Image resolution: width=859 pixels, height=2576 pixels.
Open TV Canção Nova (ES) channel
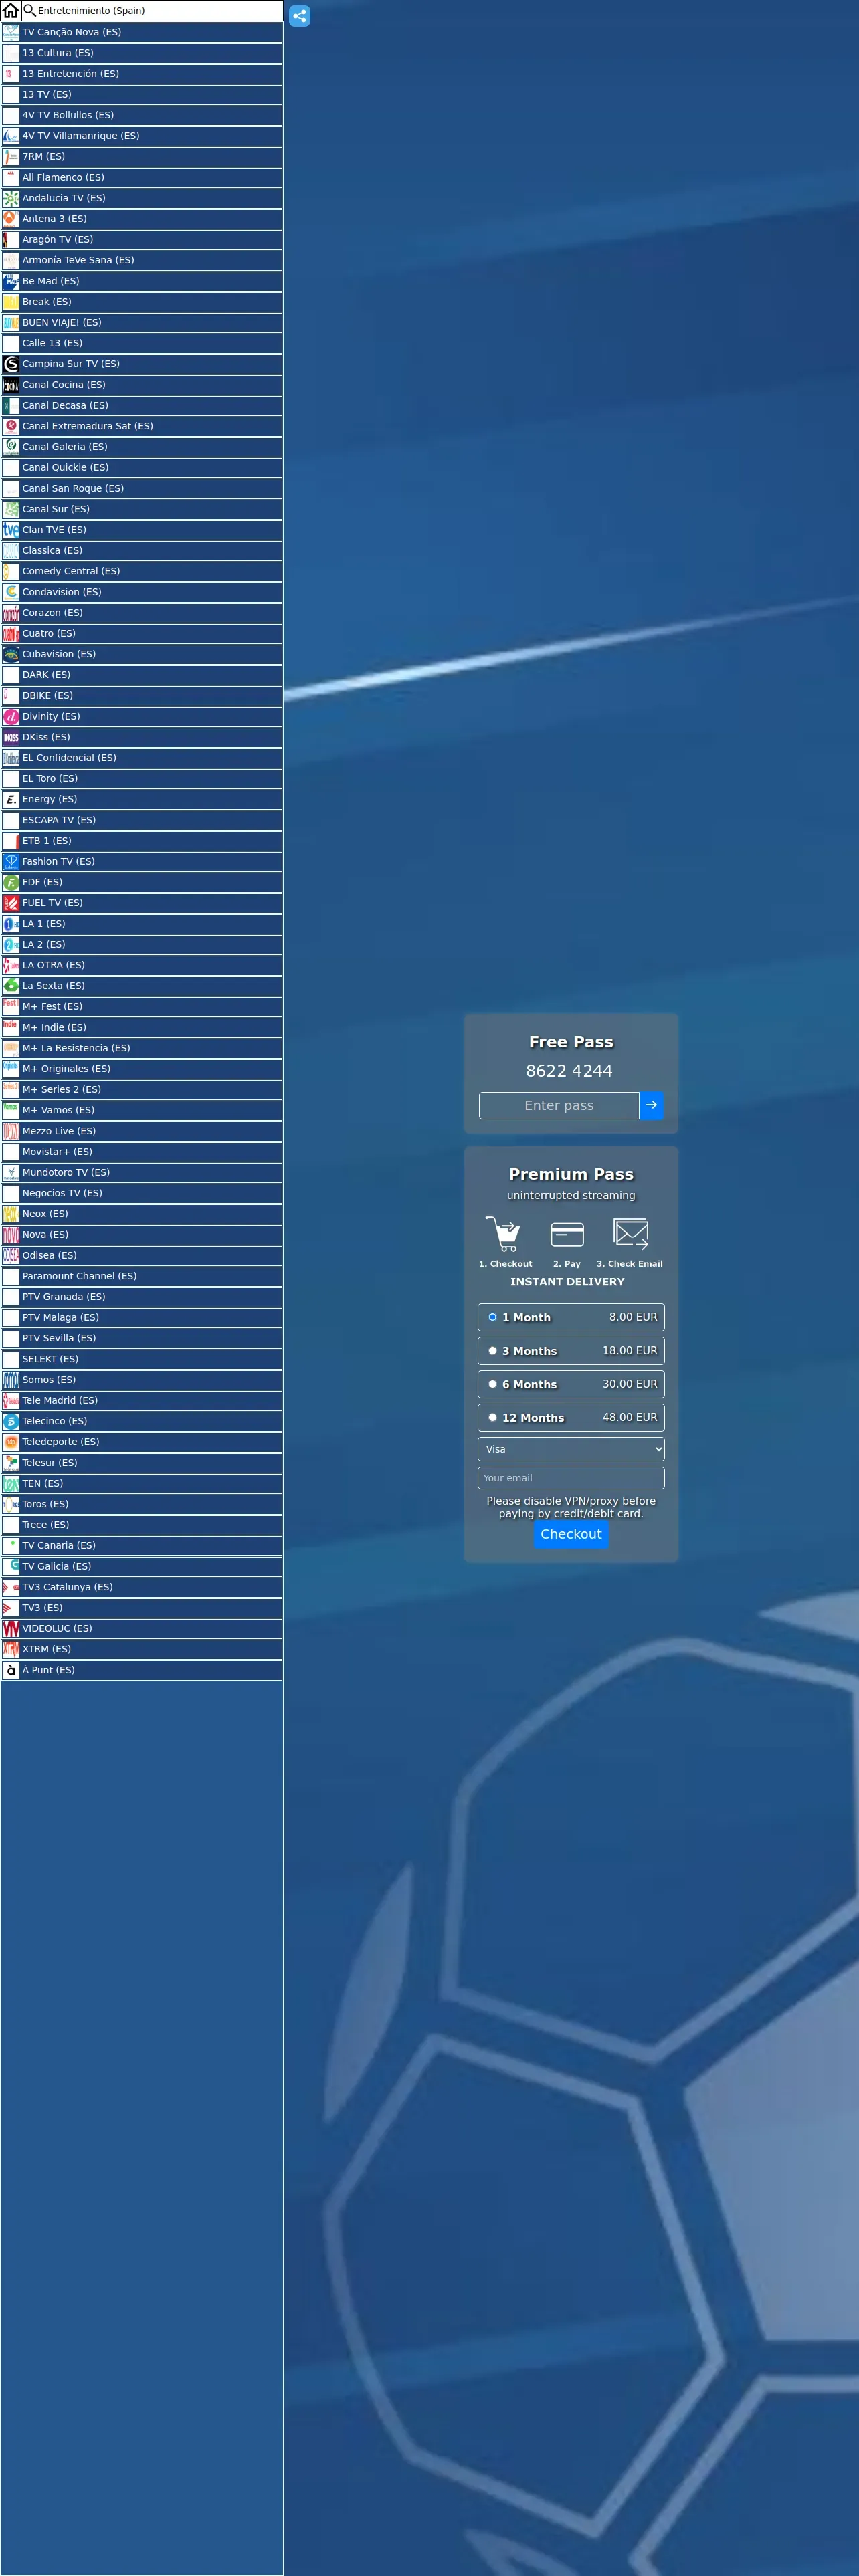142,32
